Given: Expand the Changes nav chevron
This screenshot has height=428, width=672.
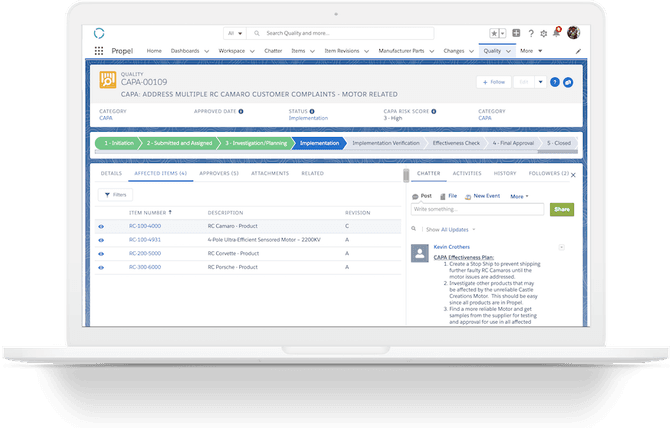Looking at the screenshot, I should (471, 51).
